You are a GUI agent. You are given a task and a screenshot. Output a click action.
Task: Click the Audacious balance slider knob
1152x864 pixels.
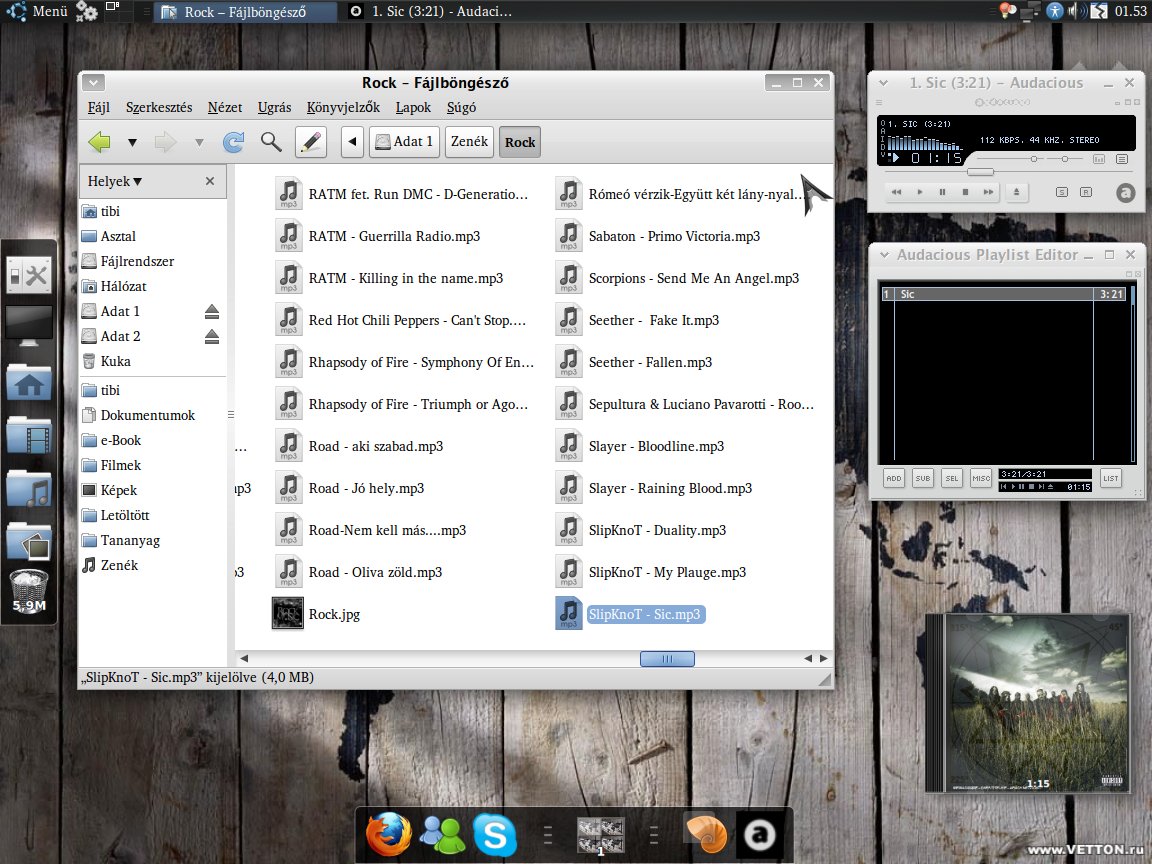coord(1065,159)
